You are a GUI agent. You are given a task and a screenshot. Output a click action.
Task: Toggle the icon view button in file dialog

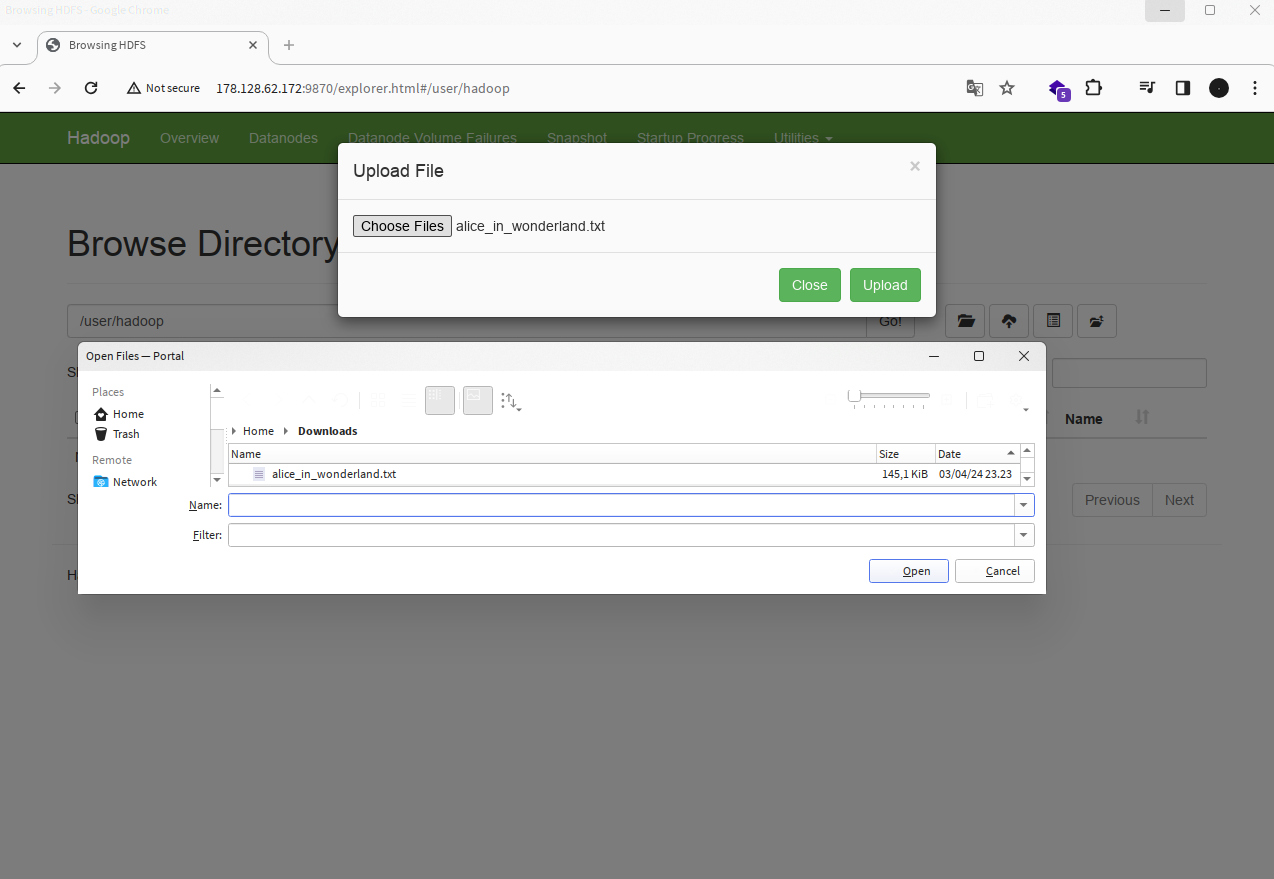tap(440, 400)
